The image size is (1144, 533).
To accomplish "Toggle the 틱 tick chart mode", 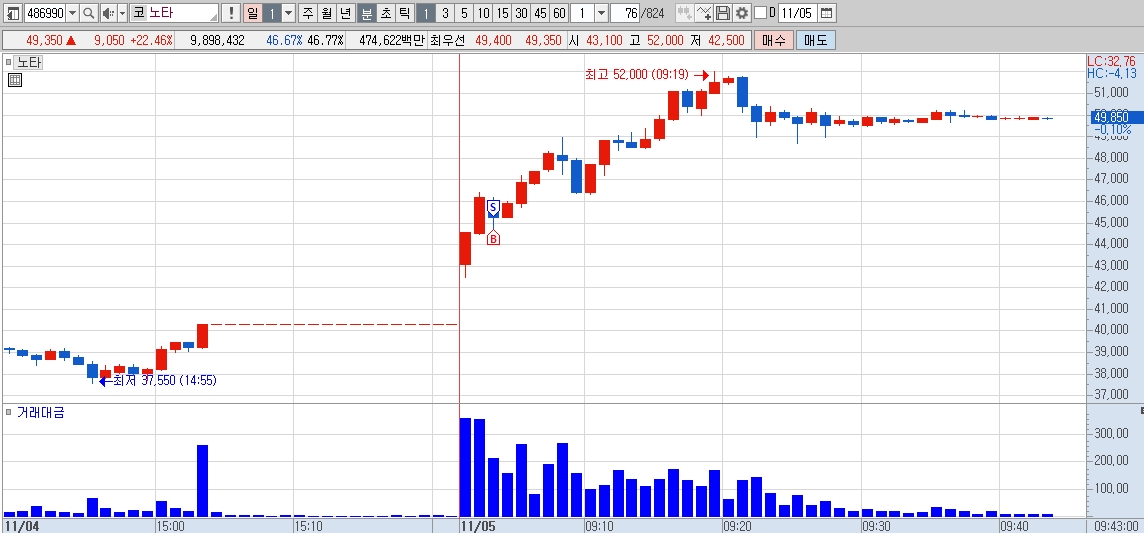I will [x=403, y=13].
